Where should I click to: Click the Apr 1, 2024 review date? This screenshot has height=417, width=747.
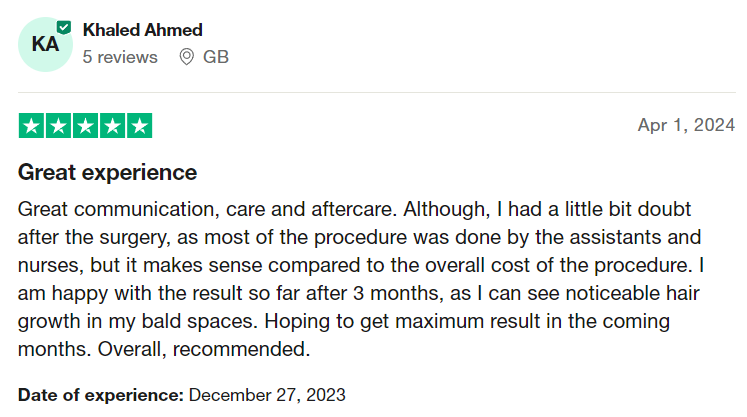pos(686,125)
